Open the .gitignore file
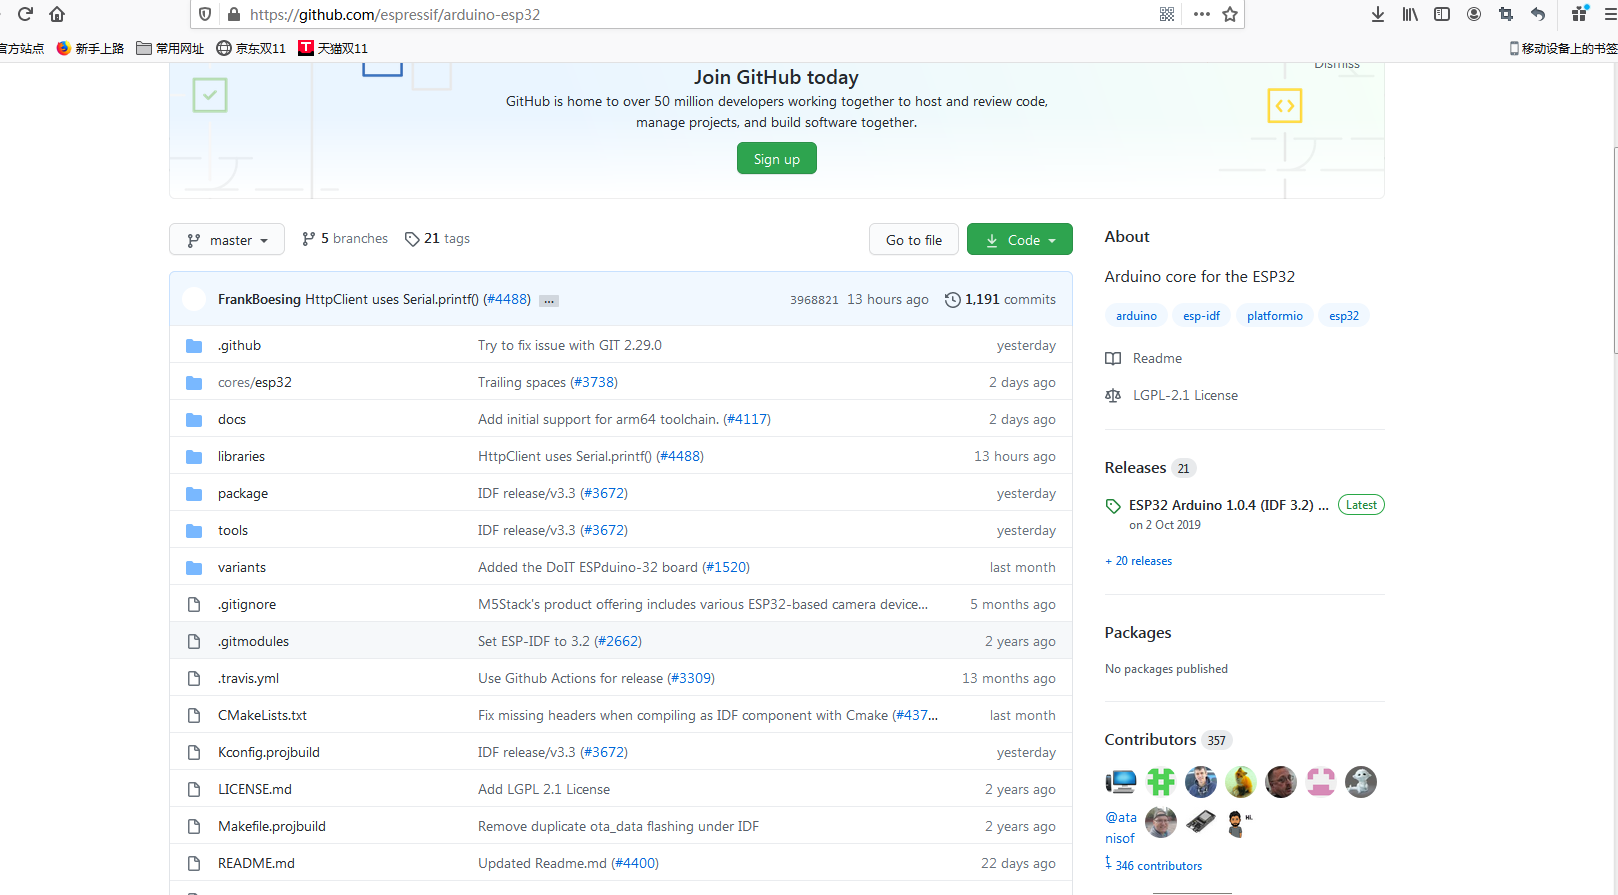This screenshot has height=895, width=1618. point(247,605)
